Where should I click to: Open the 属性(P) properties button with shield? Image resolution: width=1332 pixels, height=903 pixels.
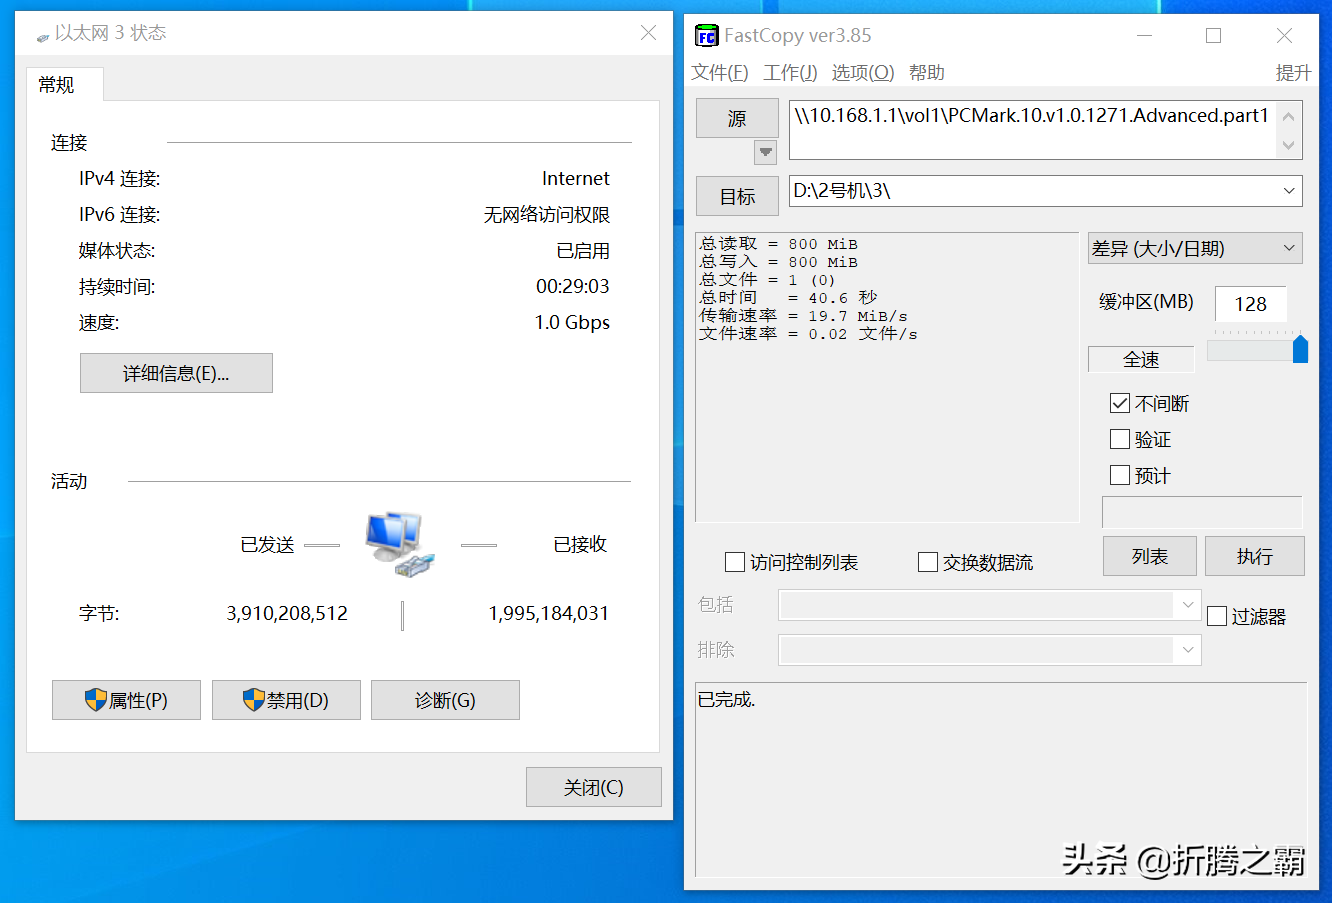[x=126, y=700]
